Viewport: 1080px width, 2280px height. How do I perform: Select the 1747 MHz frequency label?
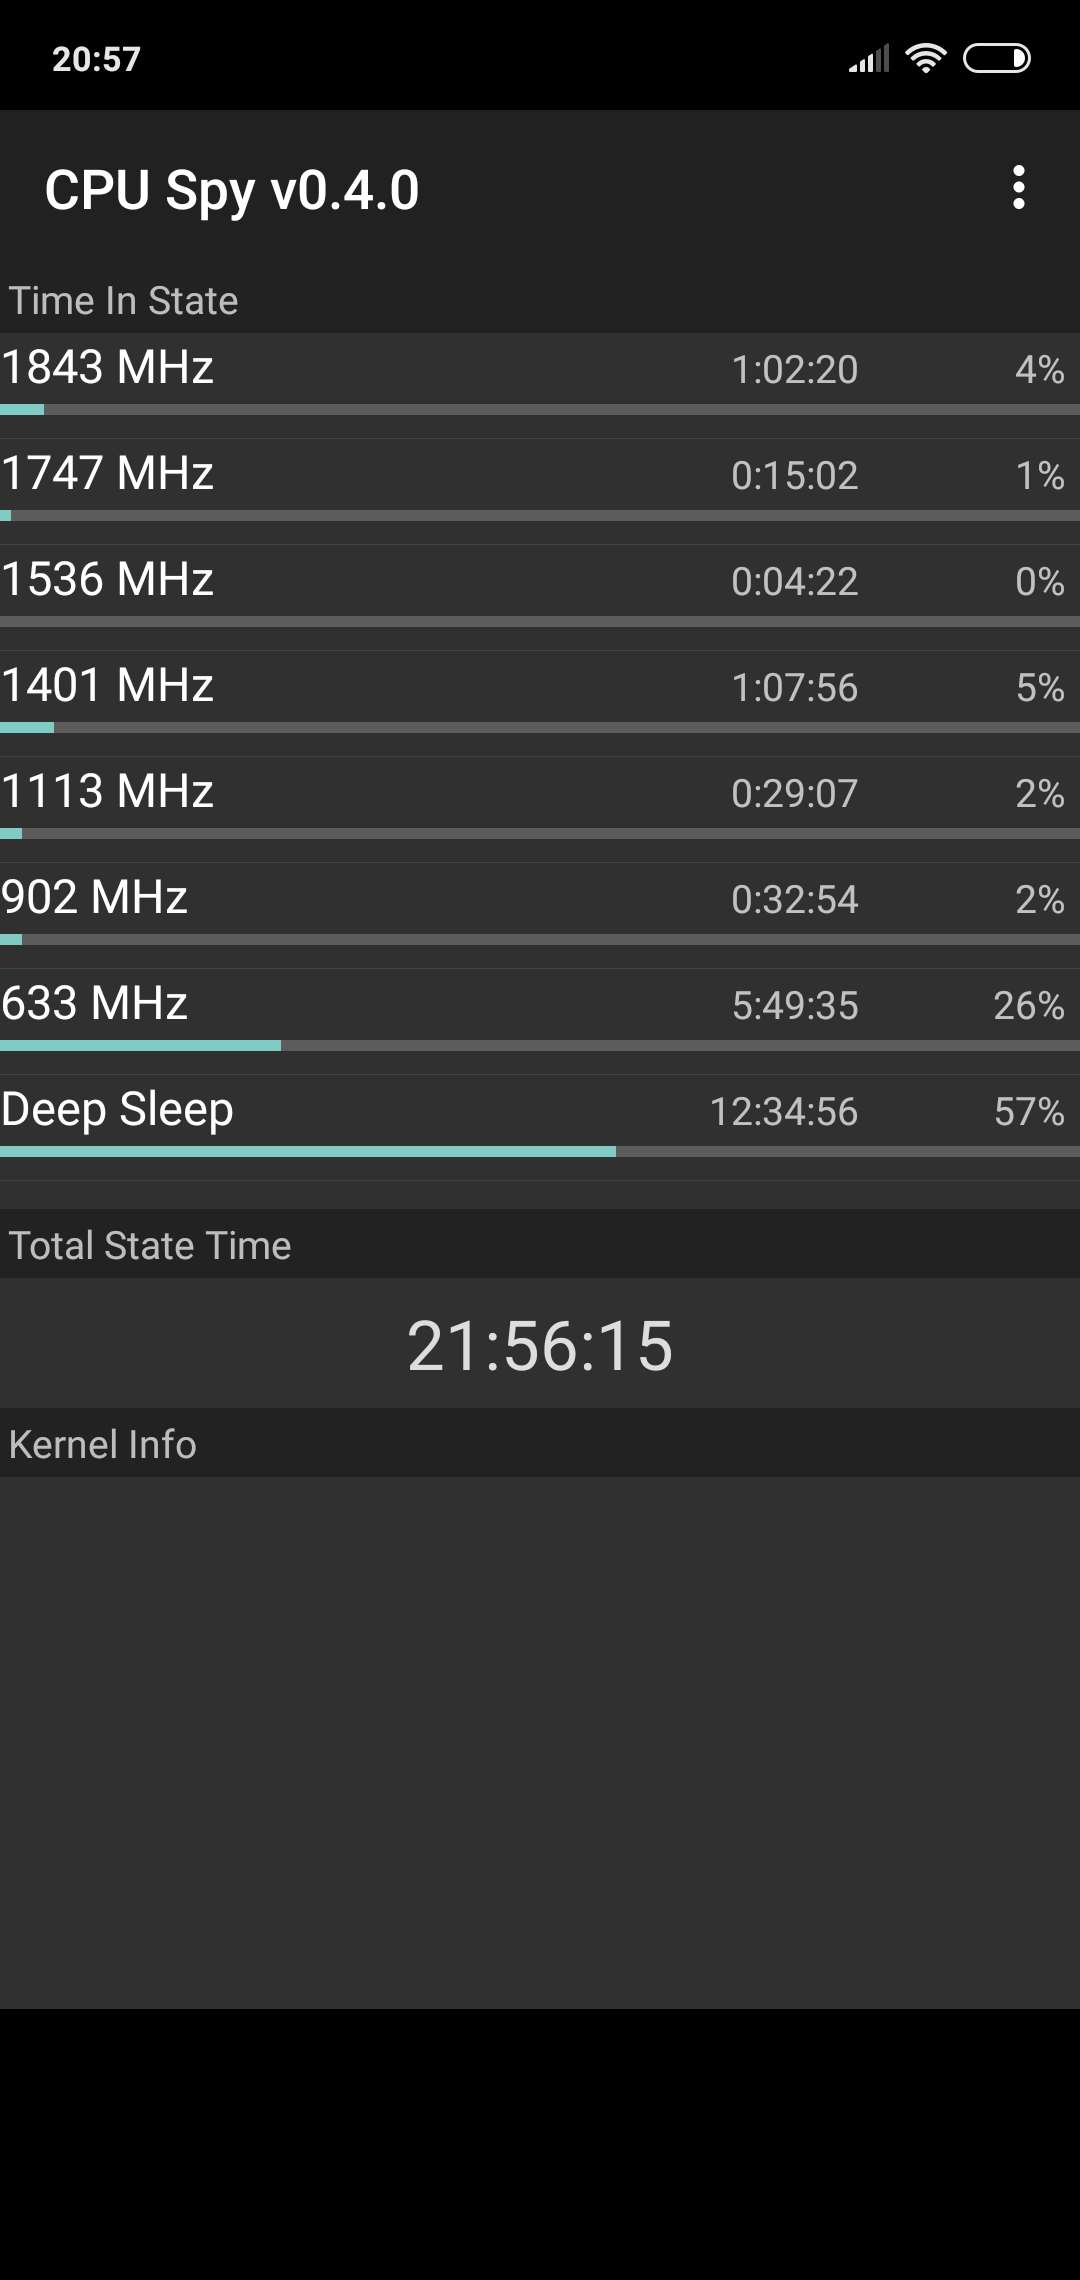coord(108,474)
